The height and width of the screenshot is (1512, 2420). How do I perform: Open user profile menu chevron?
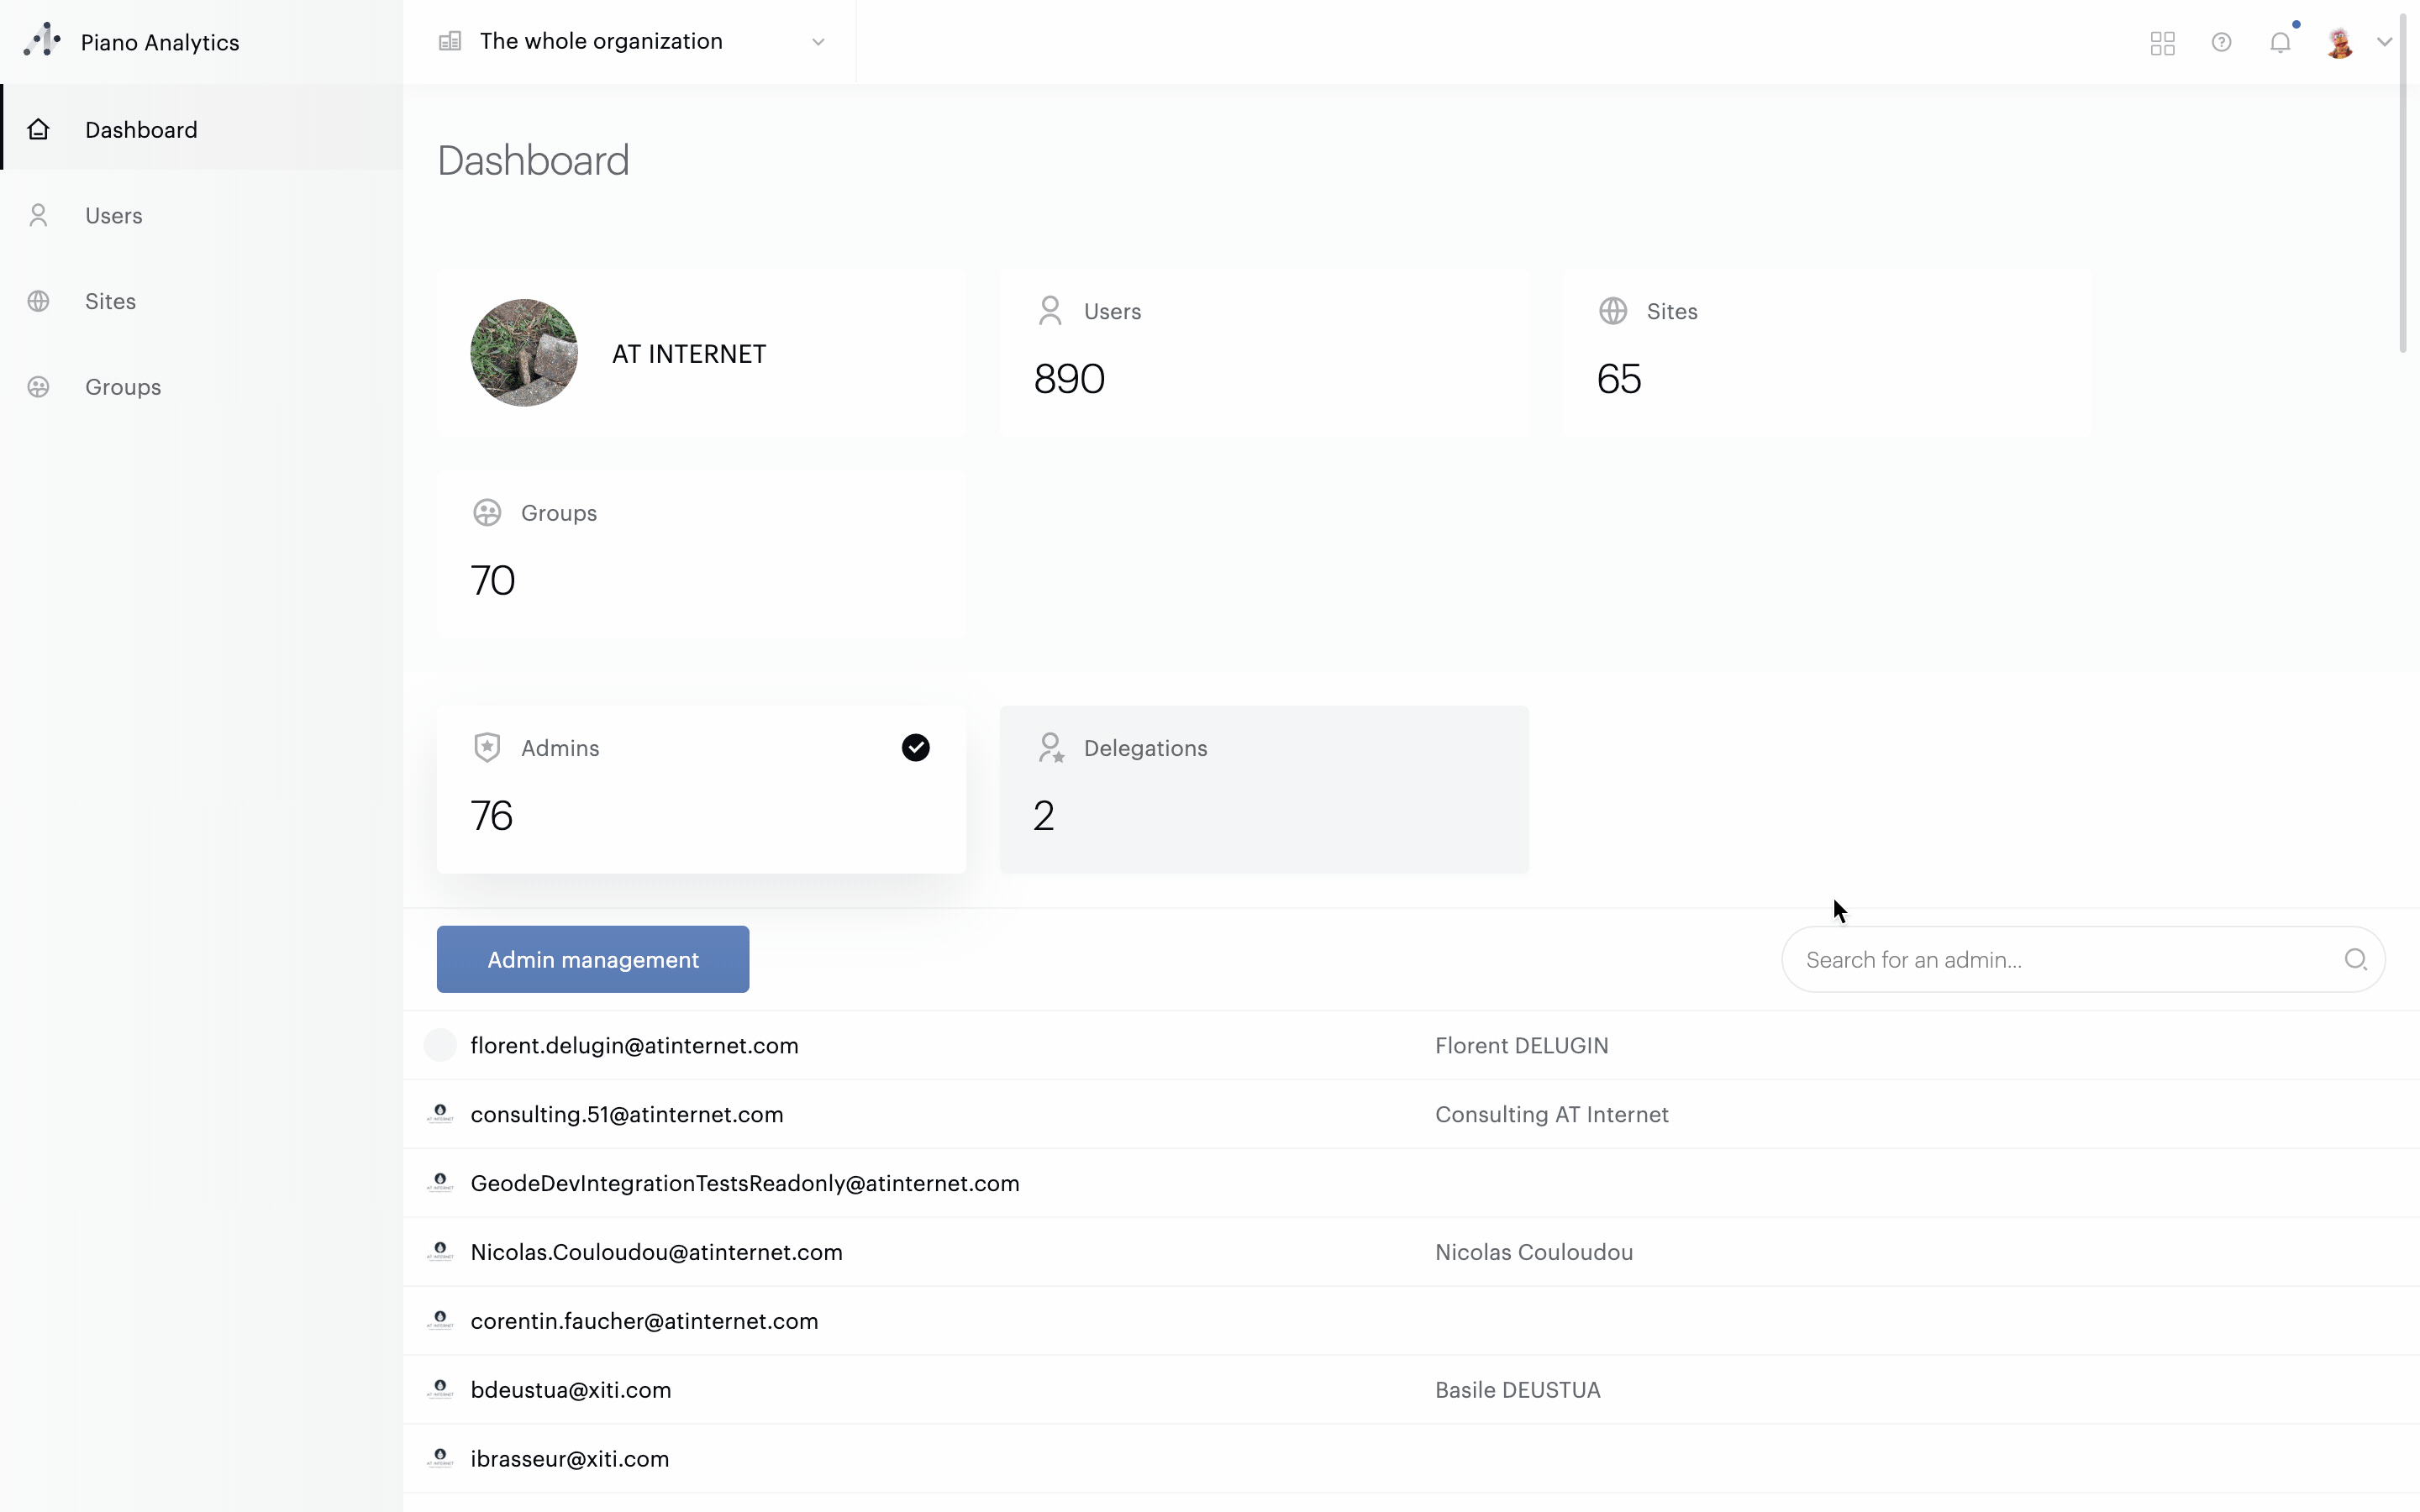pyautogui.click(x=2384, y=43)
